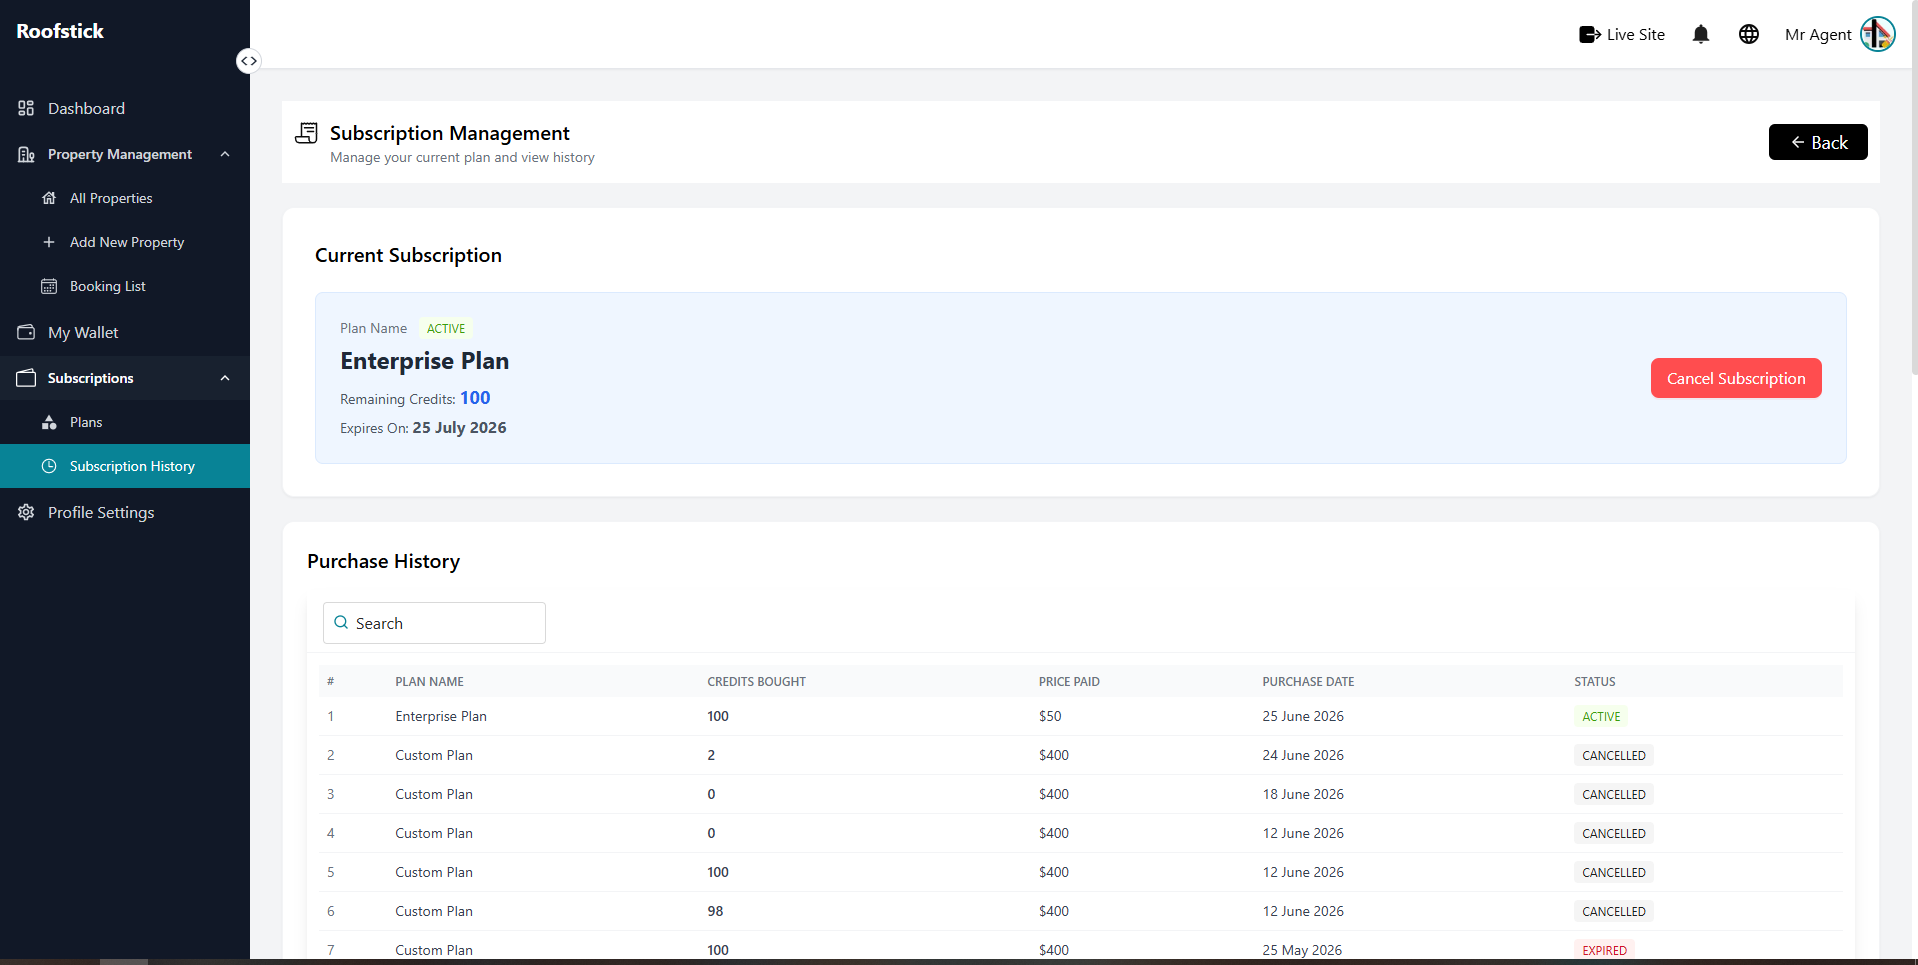Screen dimensions: 1918x965
Task: Go to Add New Property
Action: (125, 242)
